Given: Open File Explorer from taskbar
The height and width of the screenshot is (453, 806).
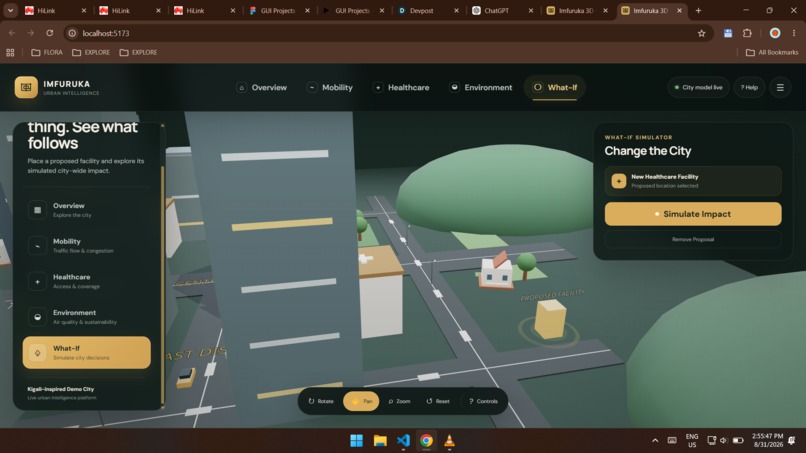Looking at the screenshot, I should (380, 441).
